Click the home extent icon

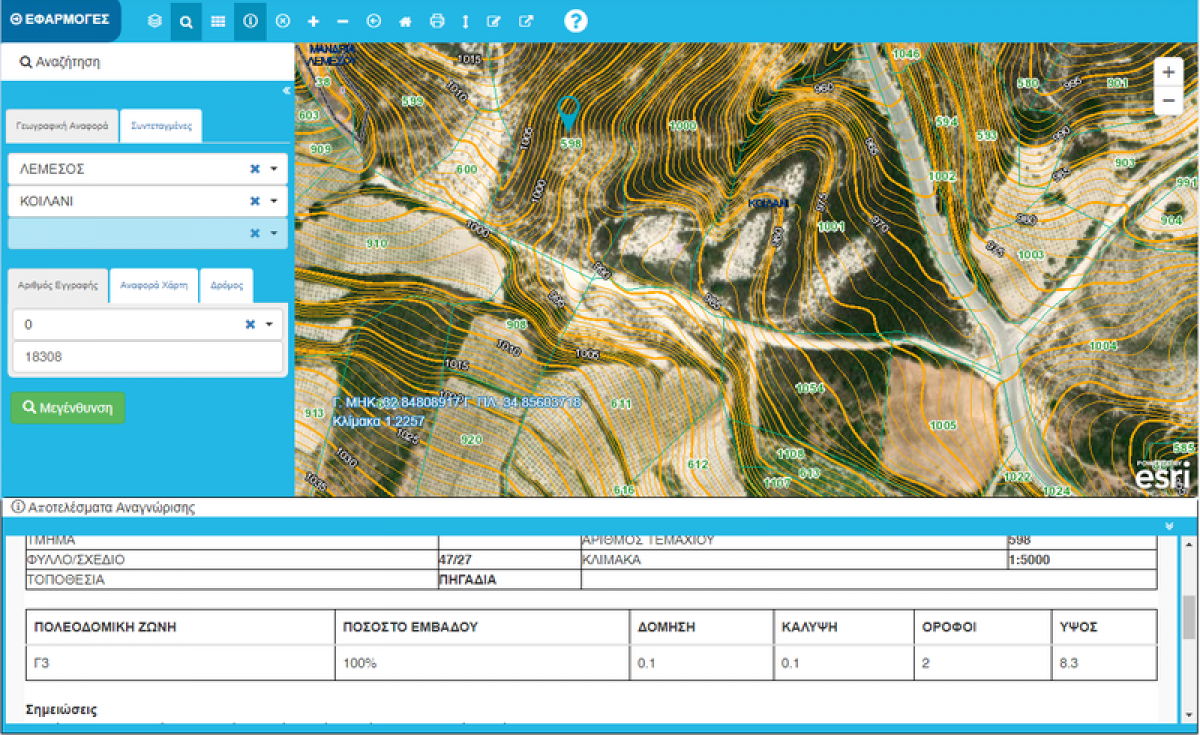click(405, 21)
